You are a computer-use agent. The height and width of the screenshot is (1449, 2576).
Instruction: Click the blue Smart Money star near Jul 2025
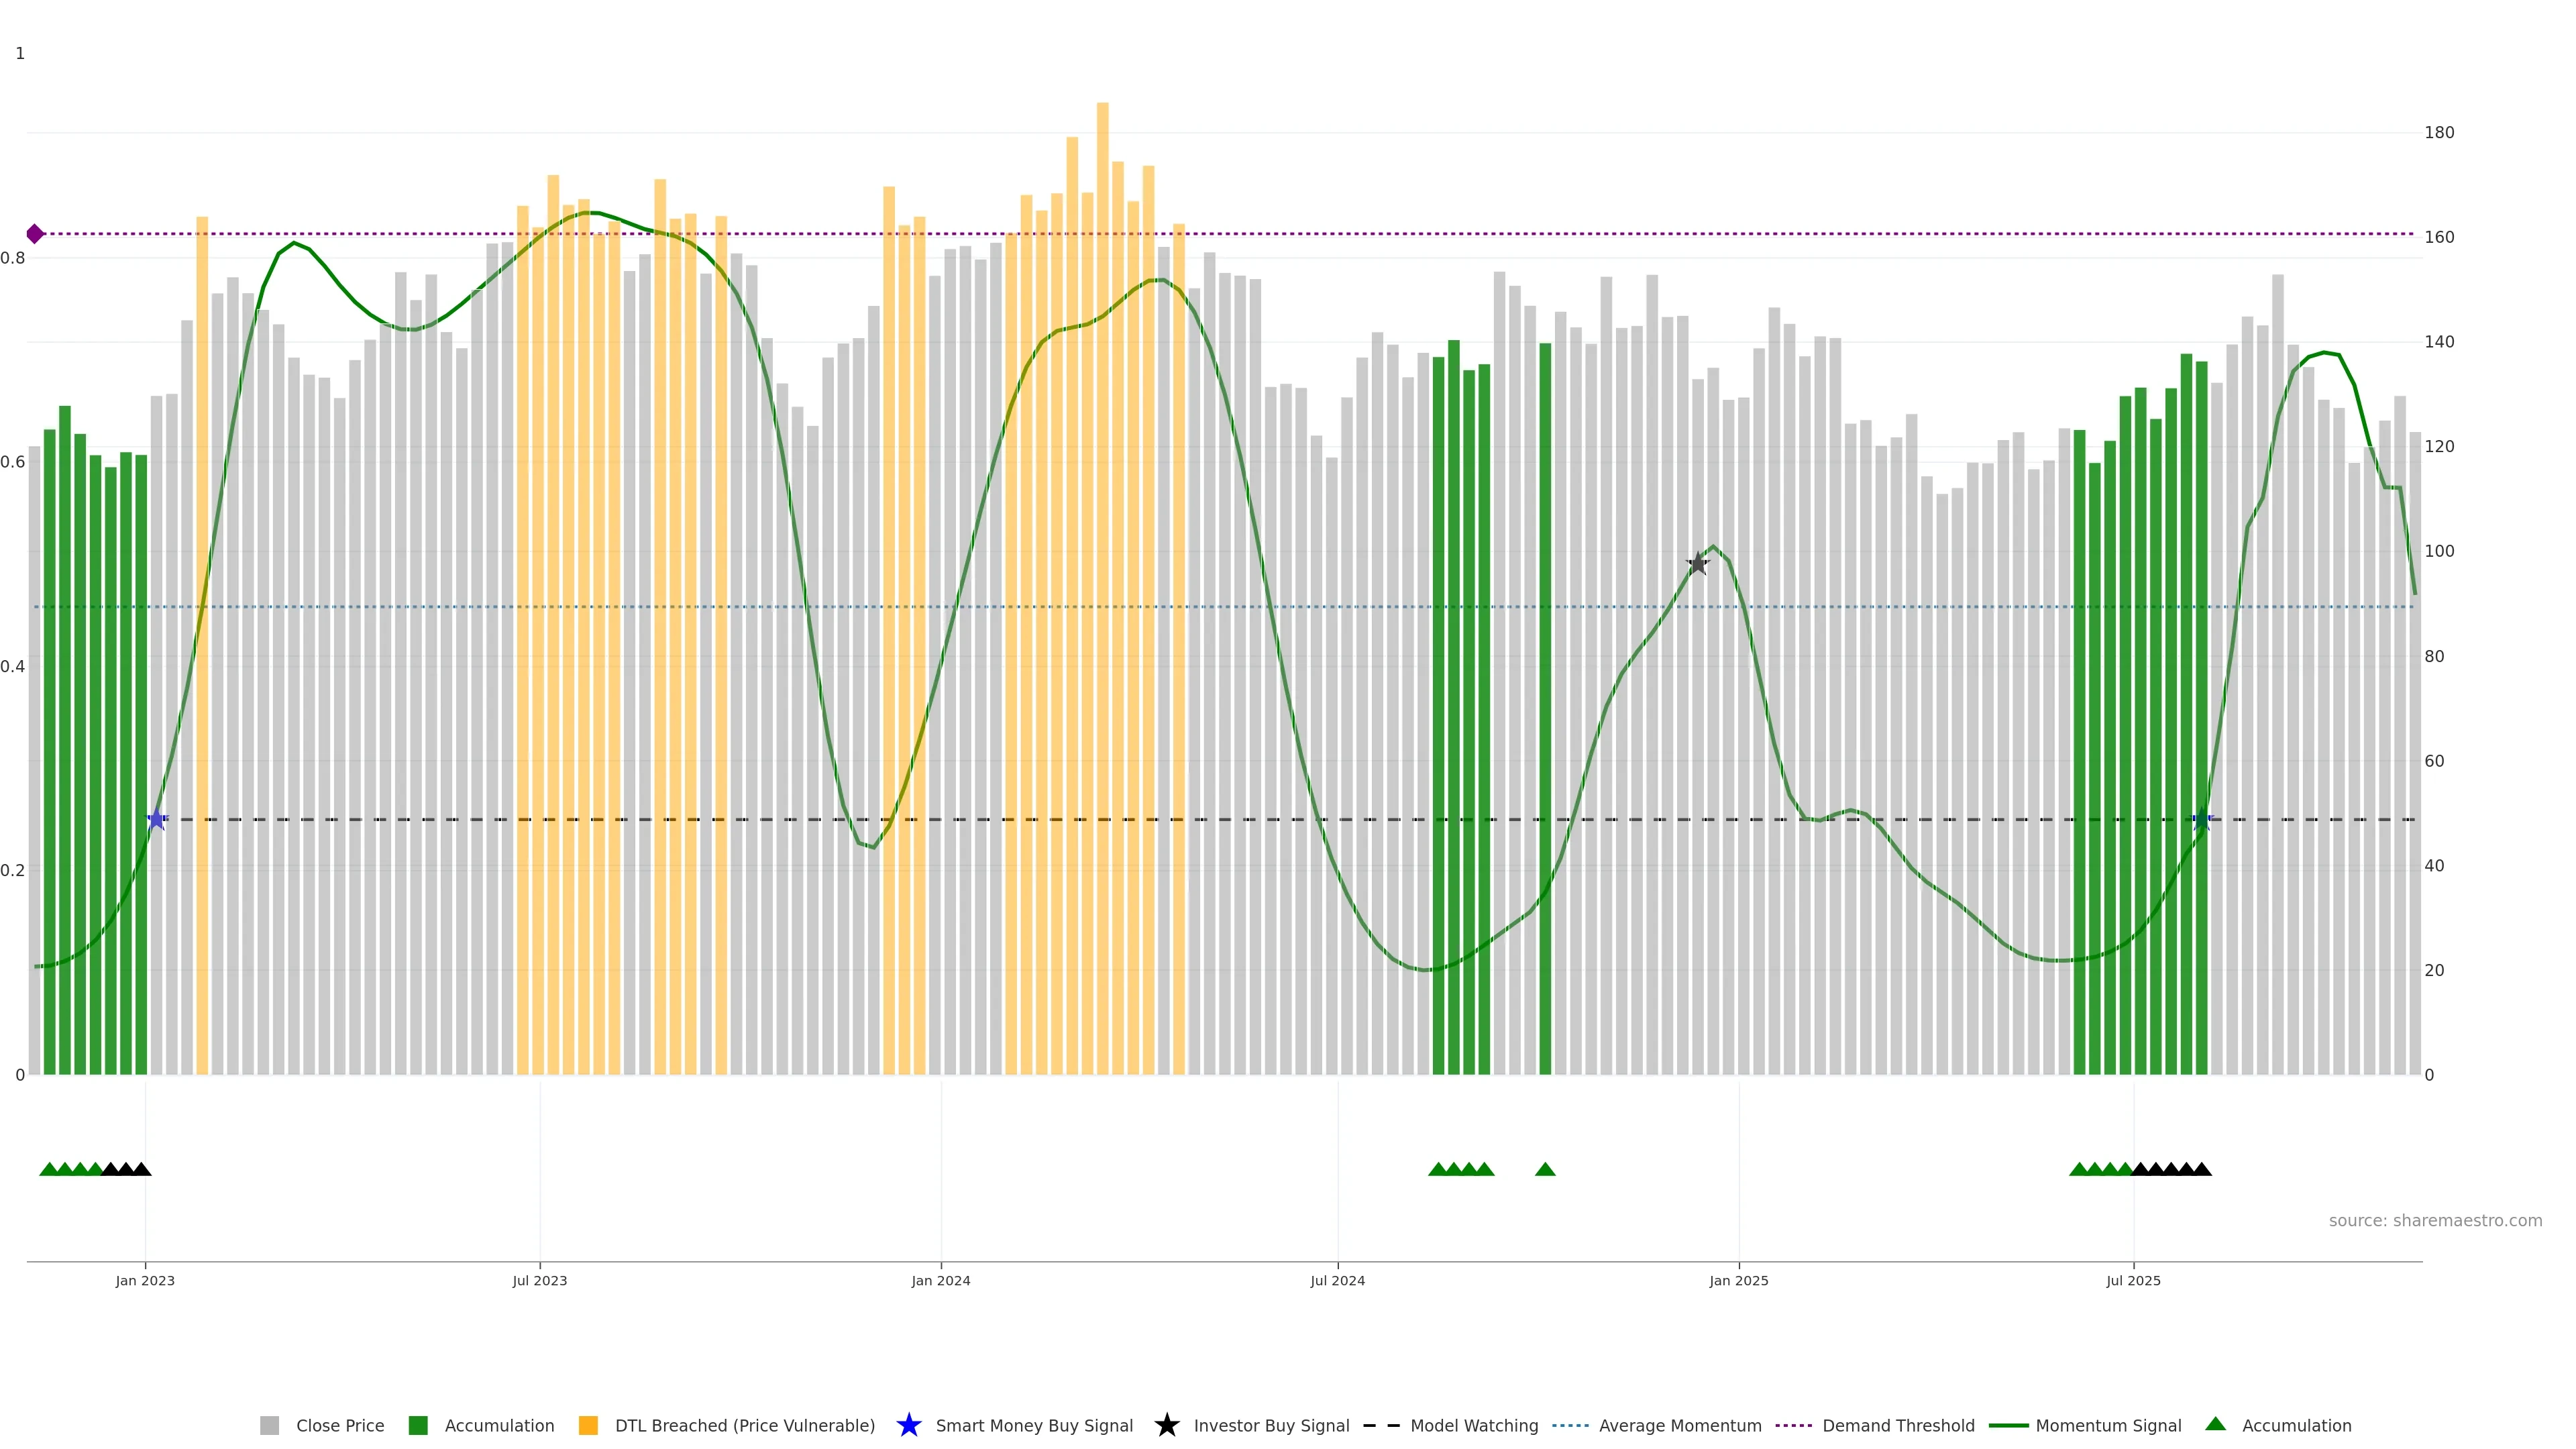(x=2202, y=819)
